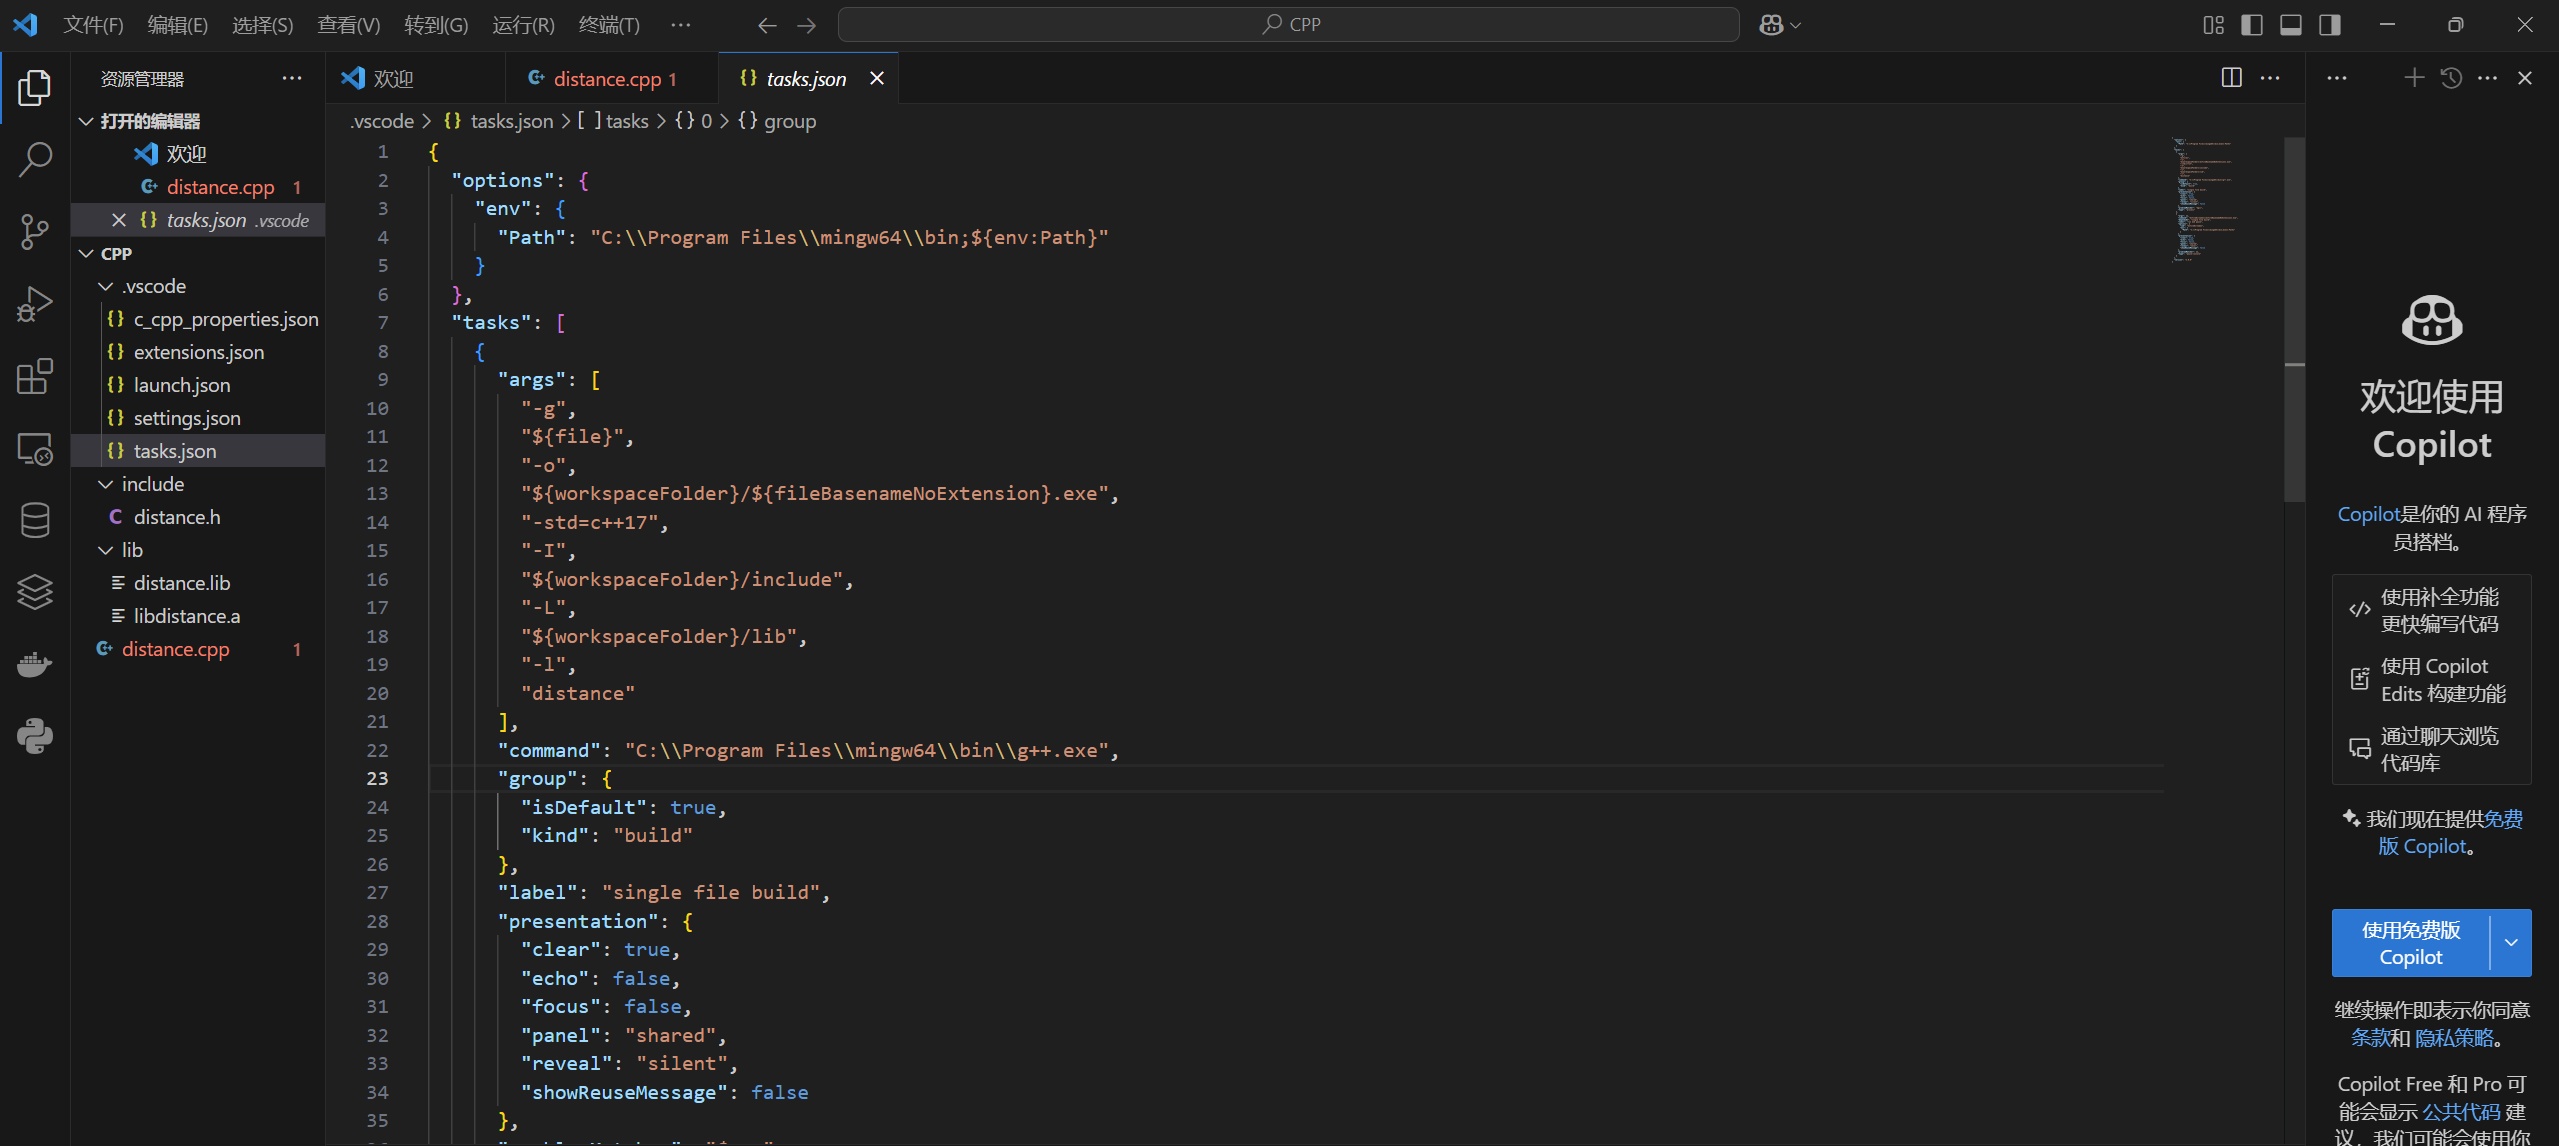Open distance.h header file

pos(198,517)
